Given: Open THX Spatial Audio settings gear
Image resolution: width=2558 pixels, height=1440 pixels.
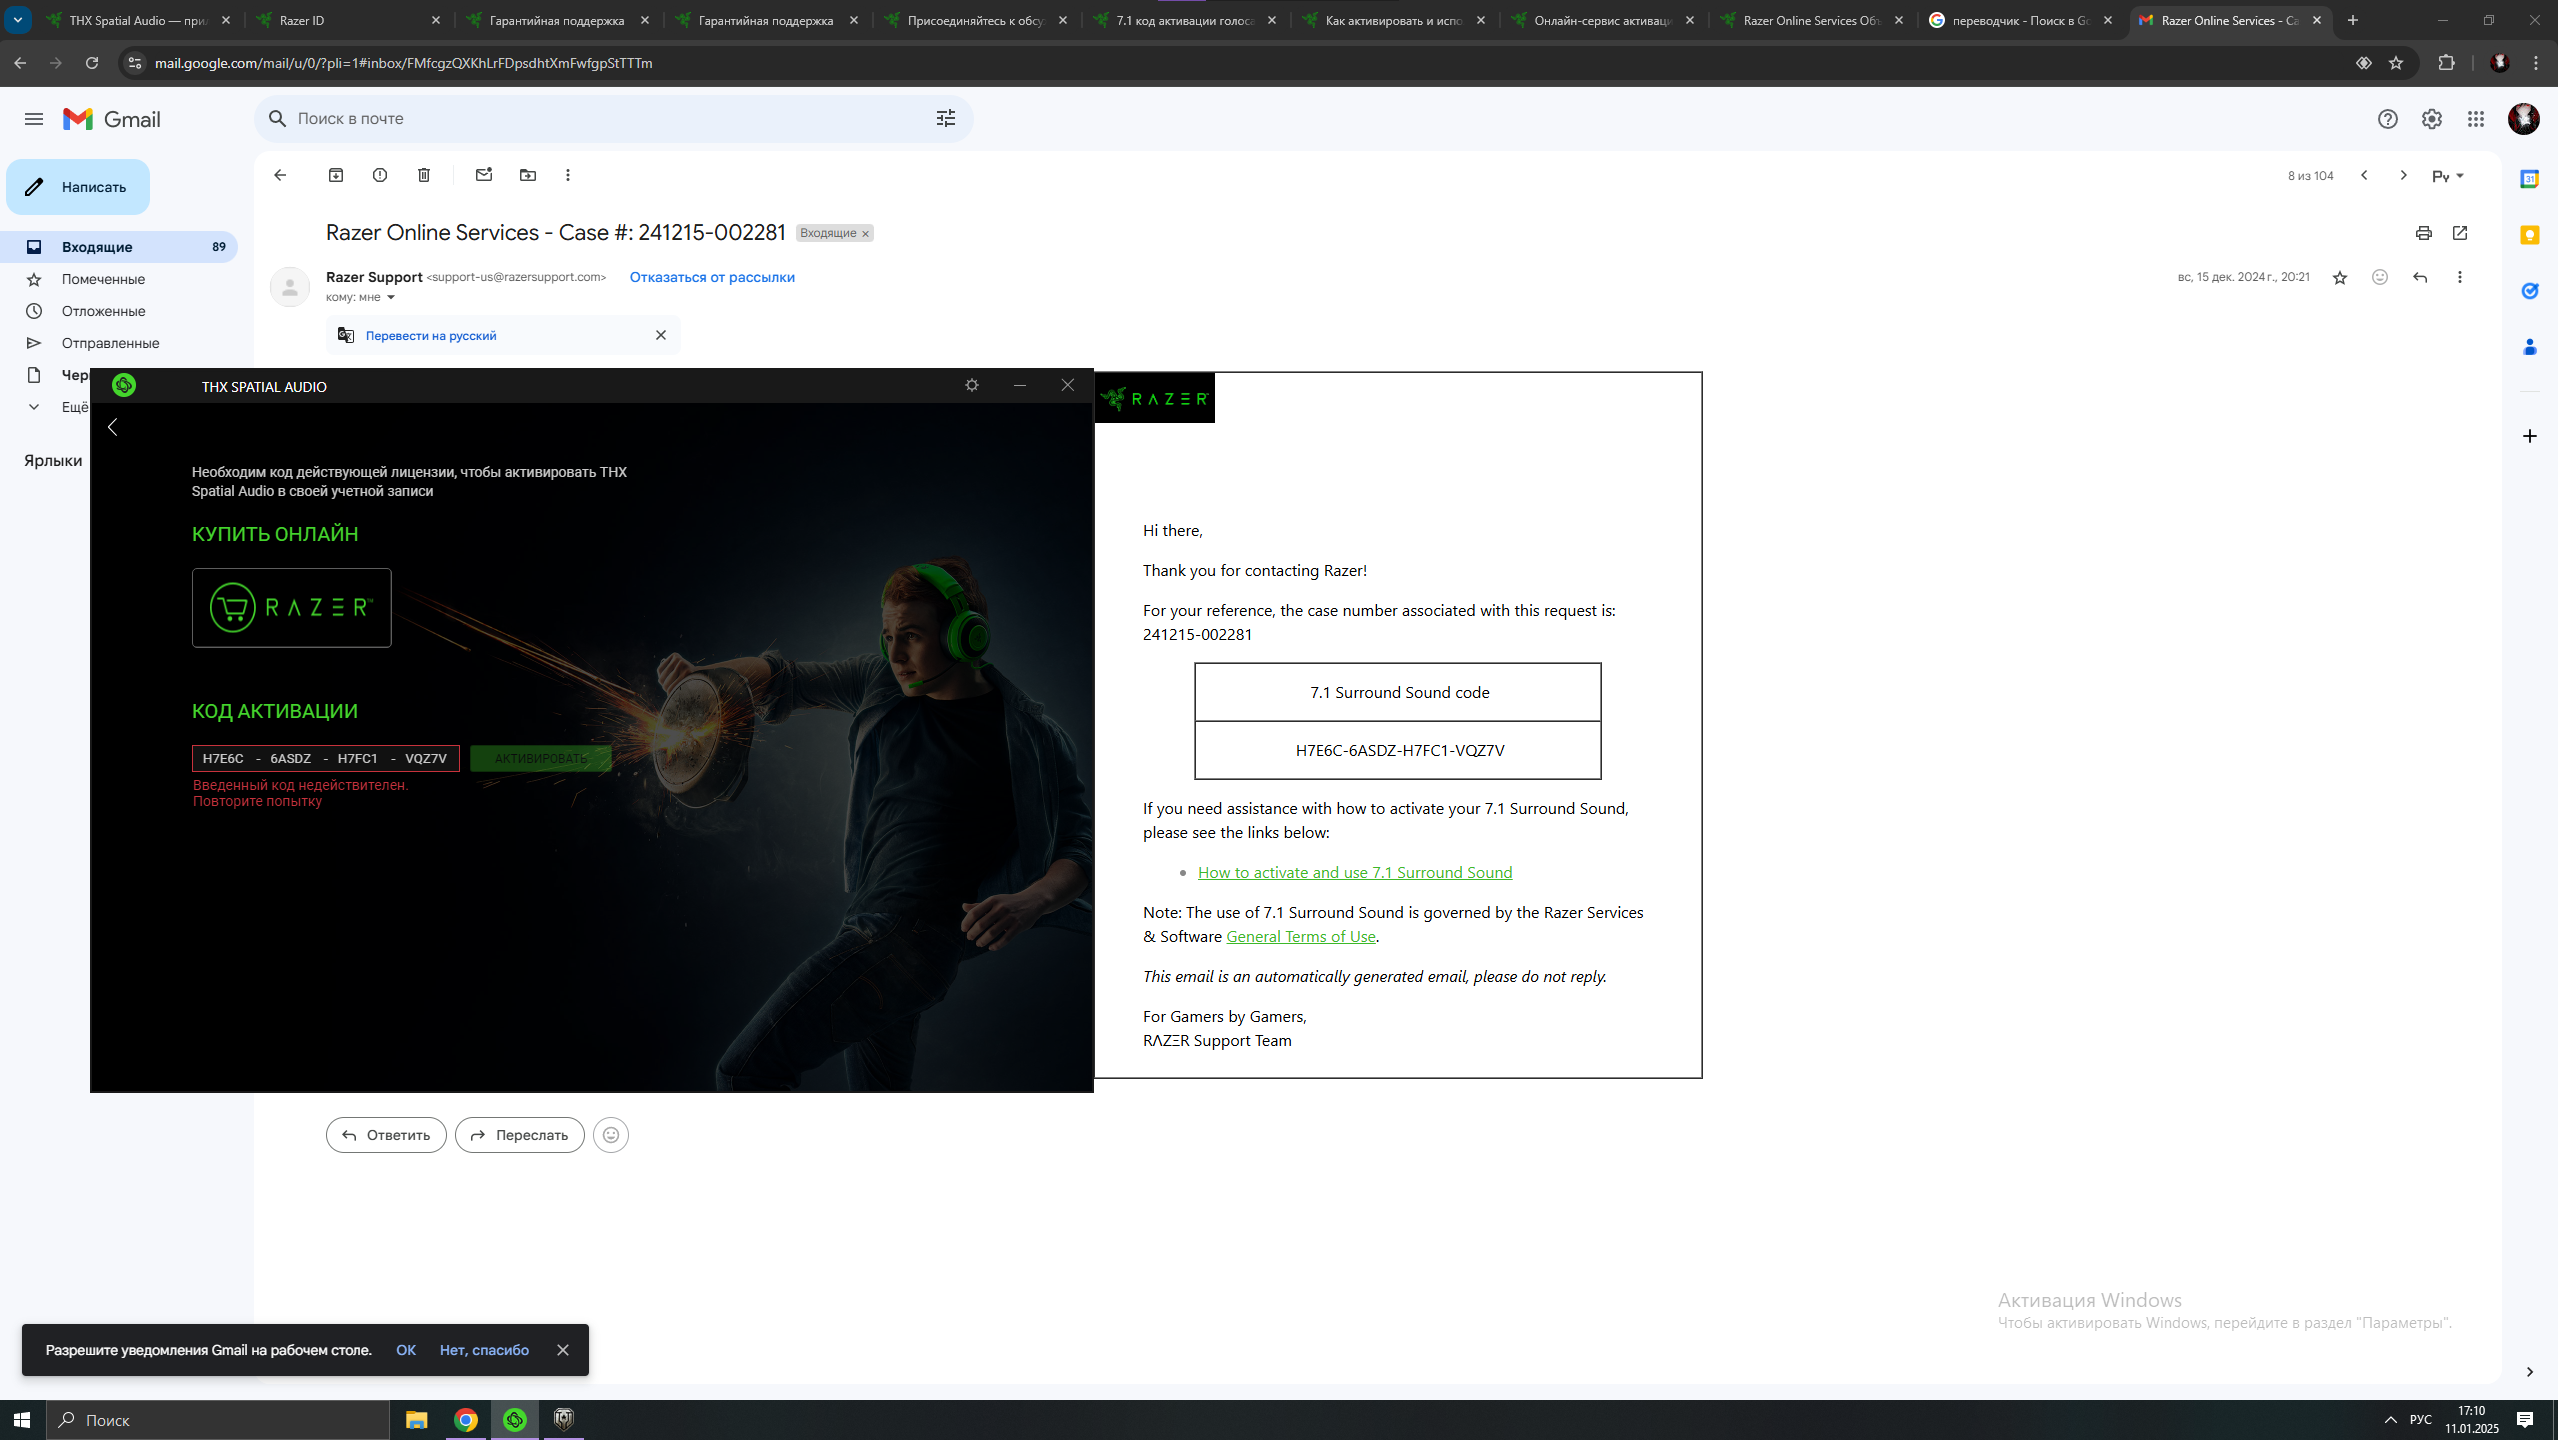Looking at the screenshot, I should [x=972, y=385].
